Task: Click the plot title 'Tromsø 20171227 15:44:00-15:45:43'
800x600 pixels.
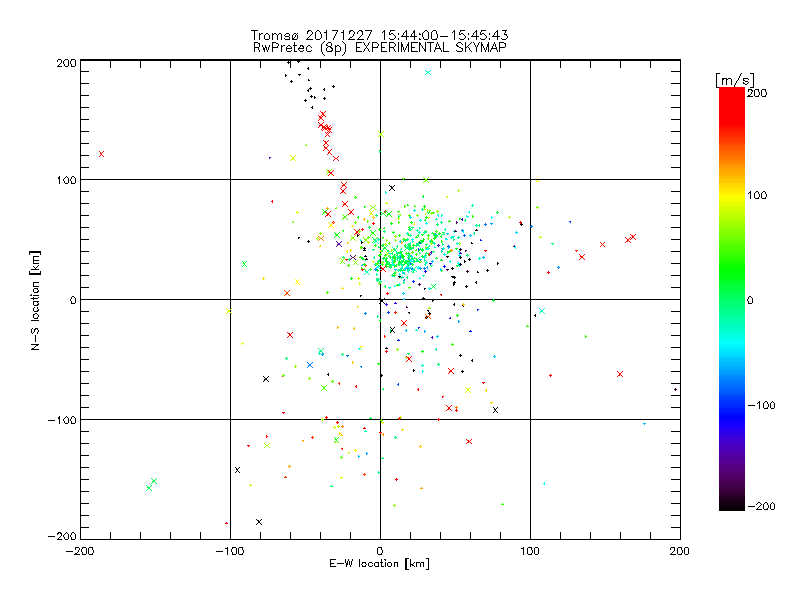Action: tap(380, 35)
